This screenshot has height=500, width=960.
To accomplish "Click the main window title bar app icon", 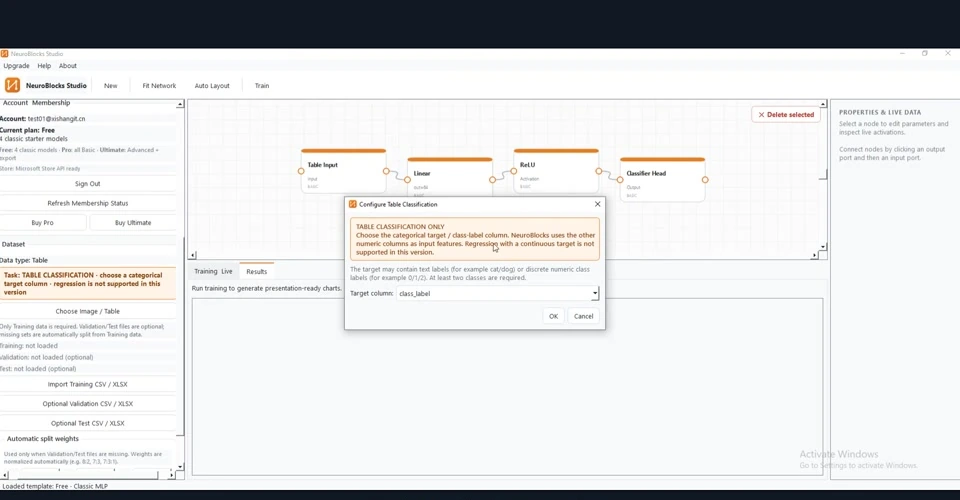I will click(4, 54).
